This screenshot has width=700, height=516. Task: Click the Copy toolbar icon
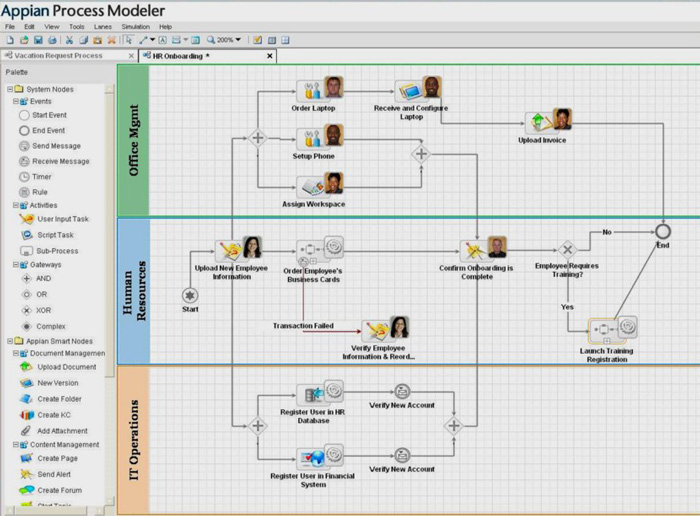pos(83,40)
